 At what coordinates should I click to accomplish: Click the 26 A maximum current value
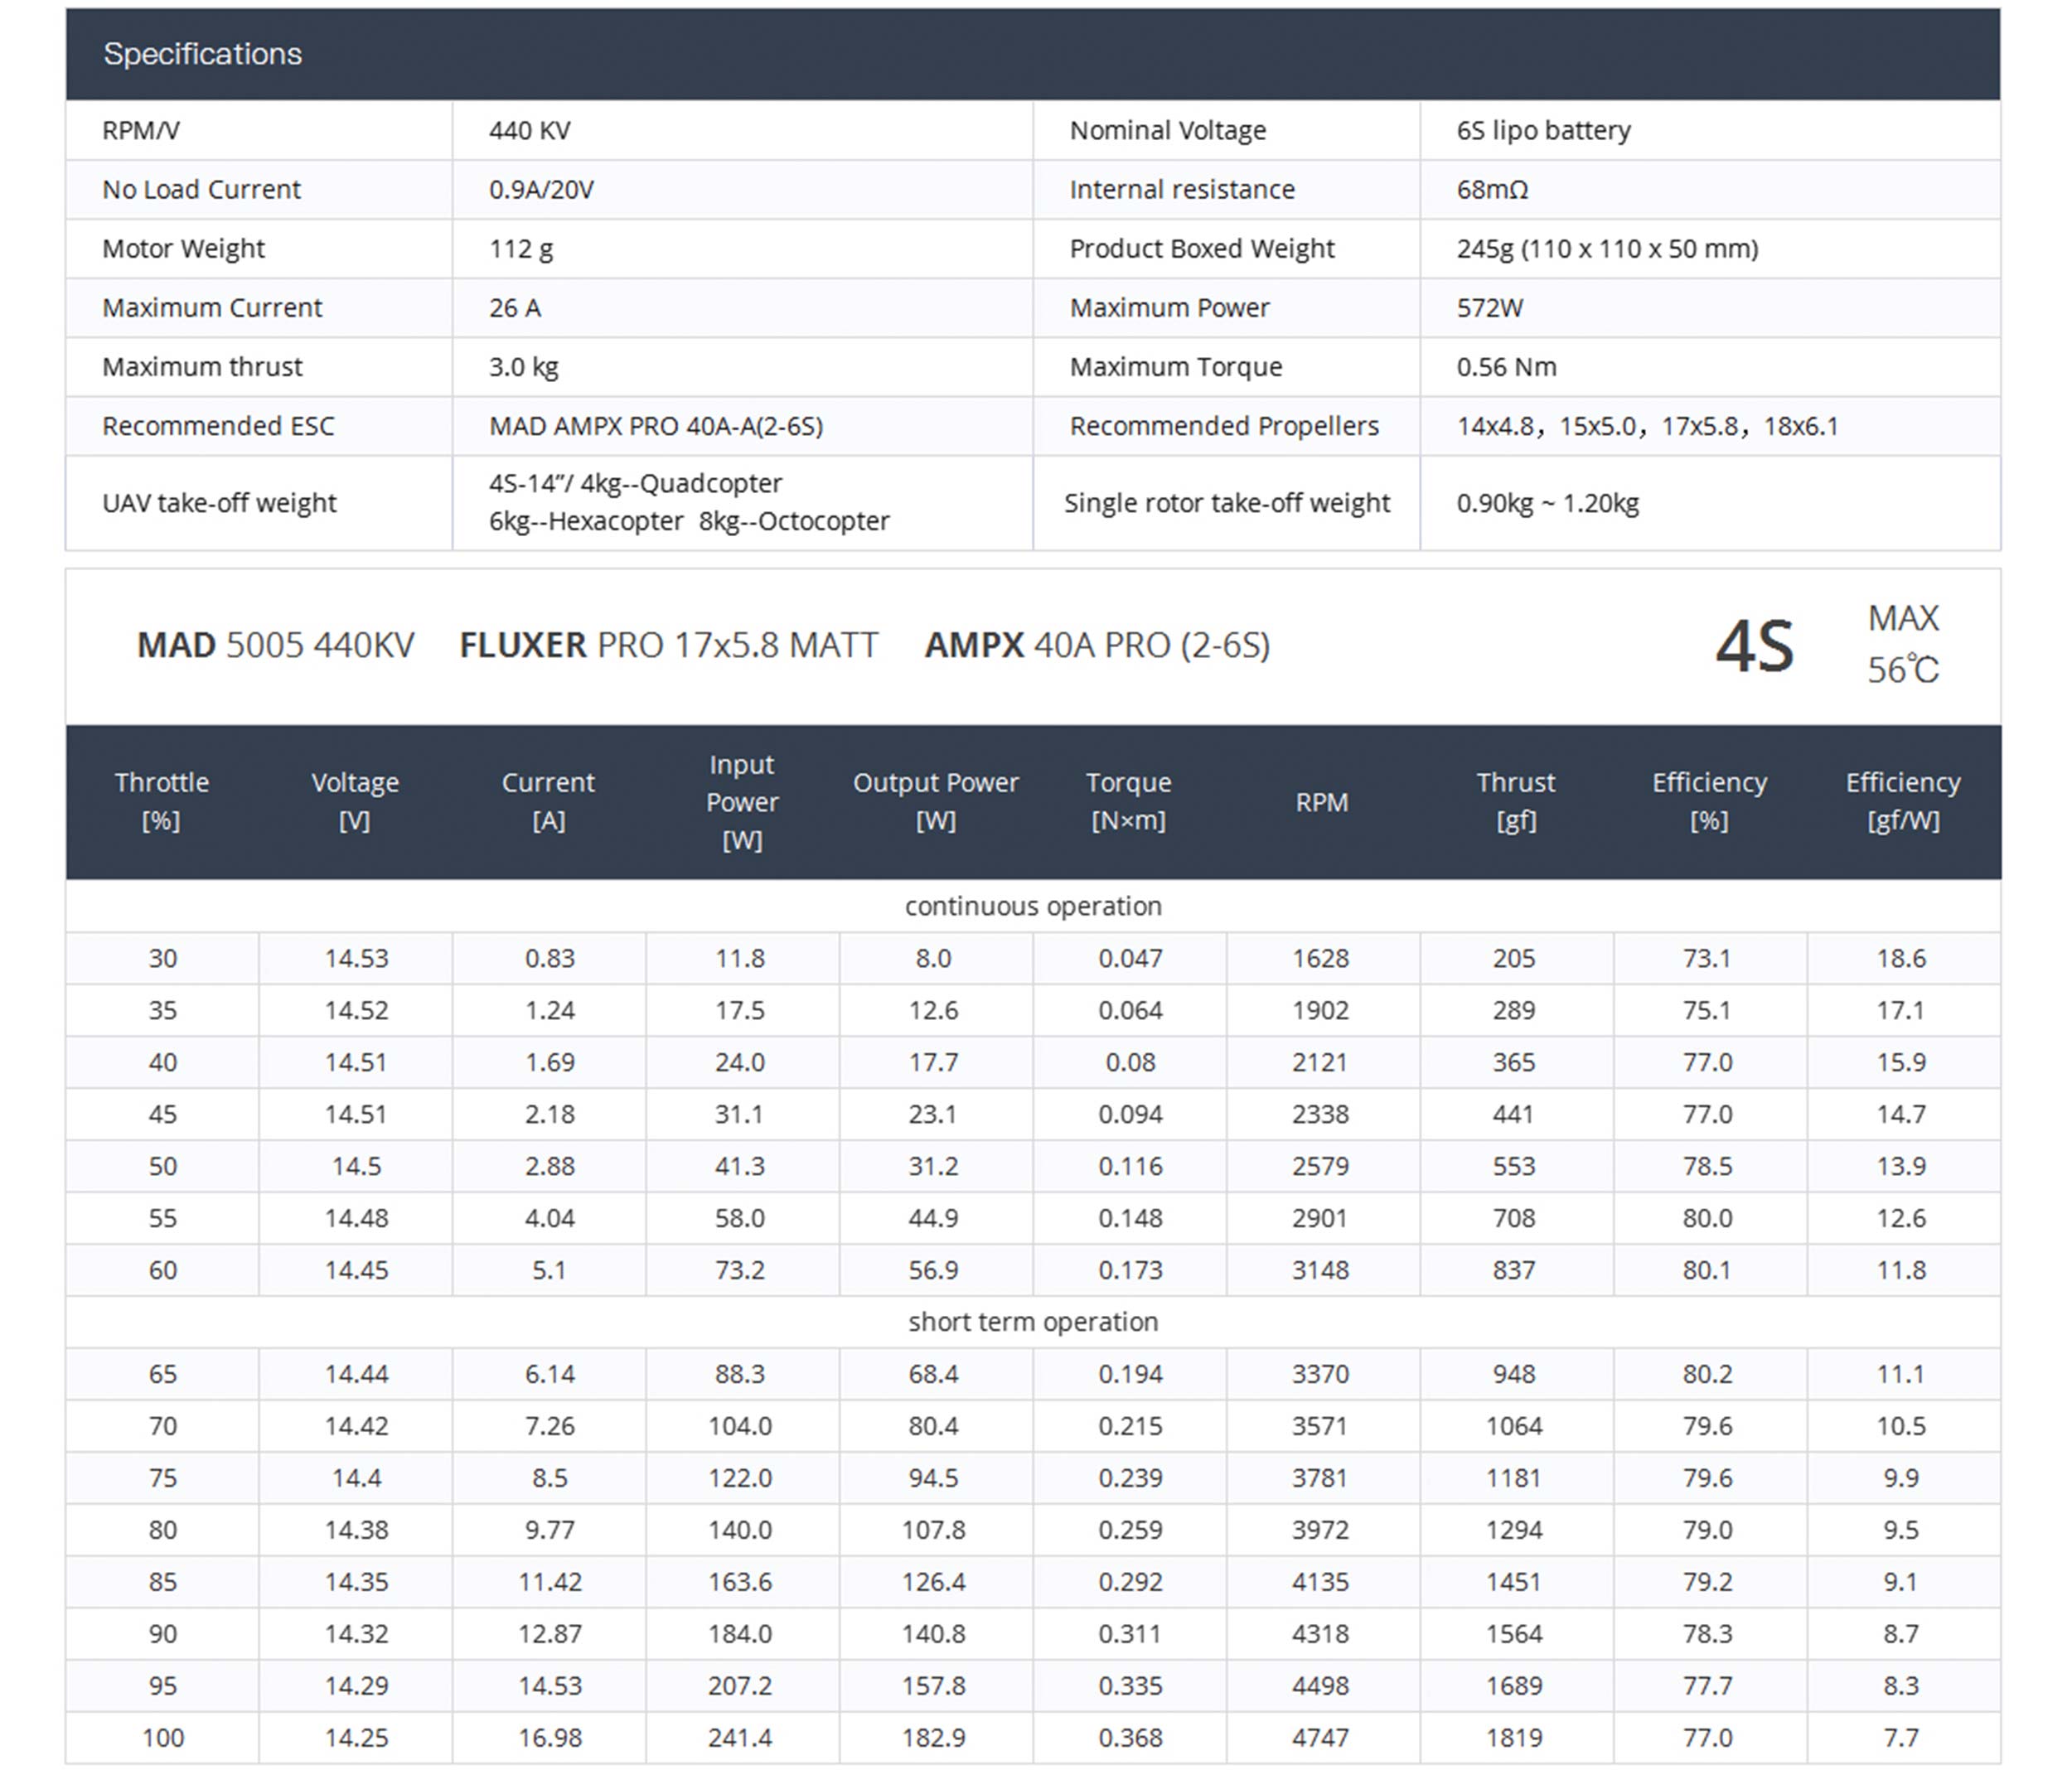[515, 307]
